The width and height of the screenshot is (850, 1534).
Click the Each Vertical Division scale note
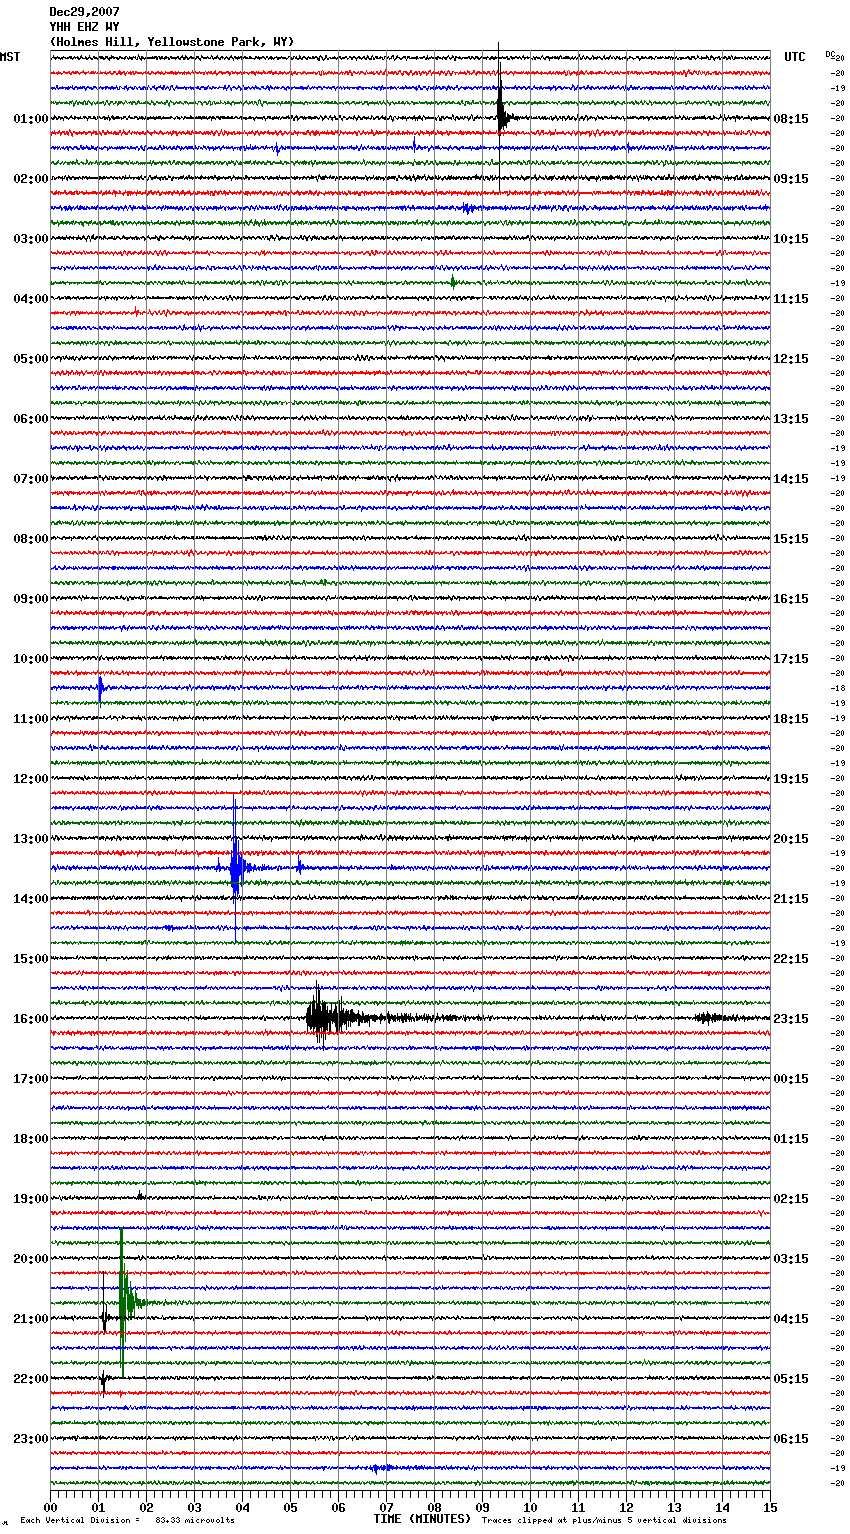tap(127, 1521)
